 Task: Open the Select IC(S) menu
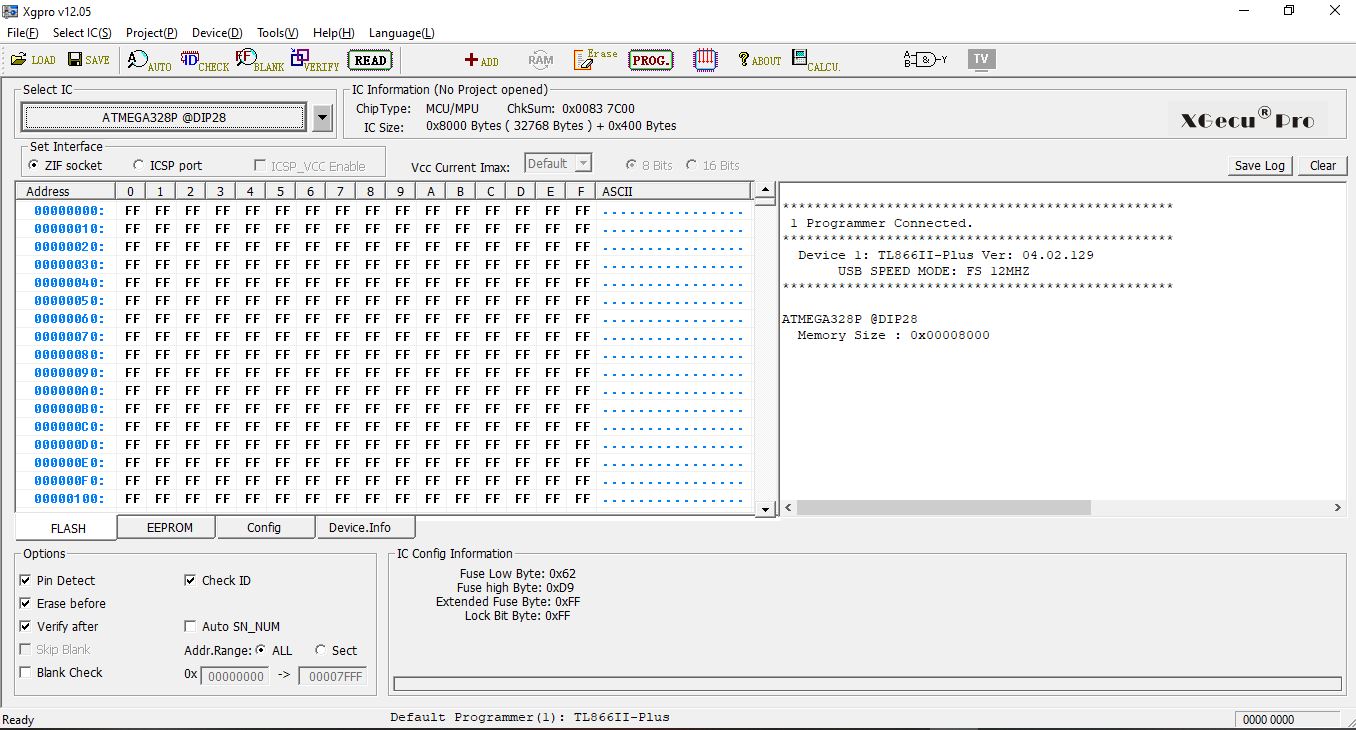click(82, 33)
